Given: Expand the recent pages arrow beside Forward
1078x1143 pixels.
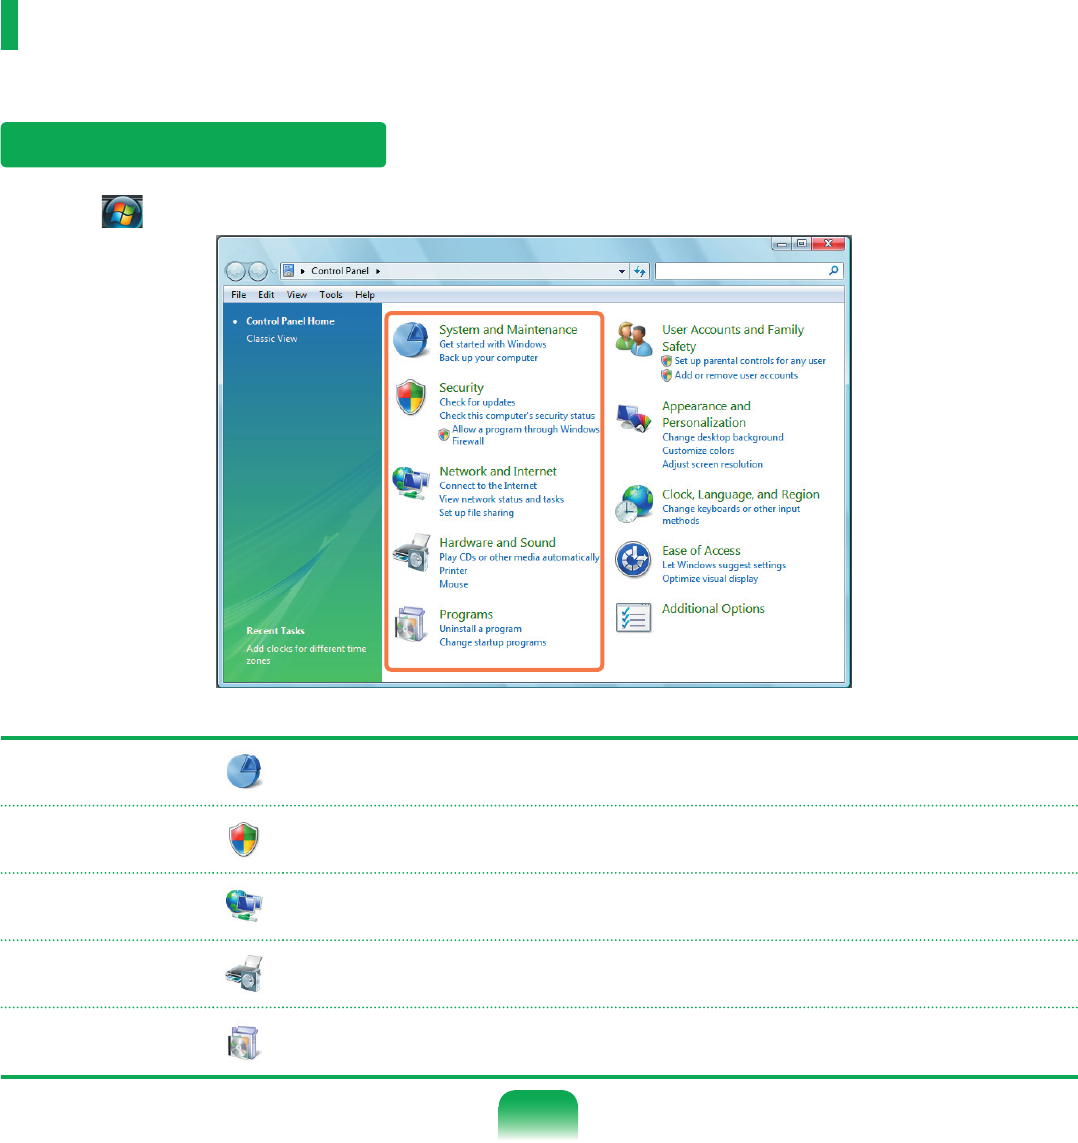Looking at the screenshot, I should point(274,271).
